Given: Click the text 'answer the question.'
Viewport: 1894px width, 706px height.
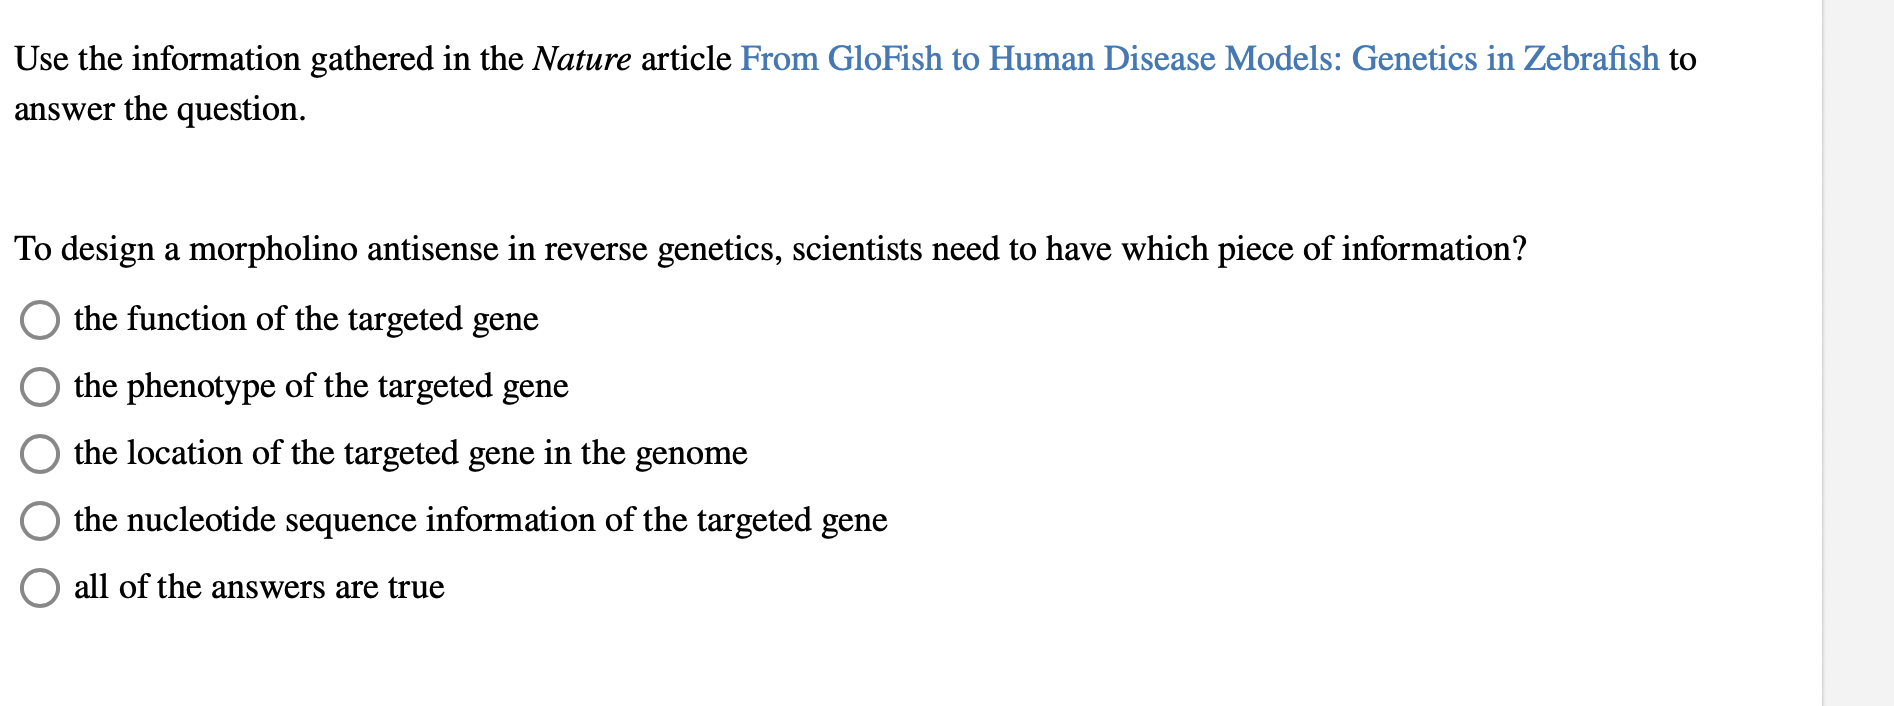Looking at the screenshot, I should [160, 110].
